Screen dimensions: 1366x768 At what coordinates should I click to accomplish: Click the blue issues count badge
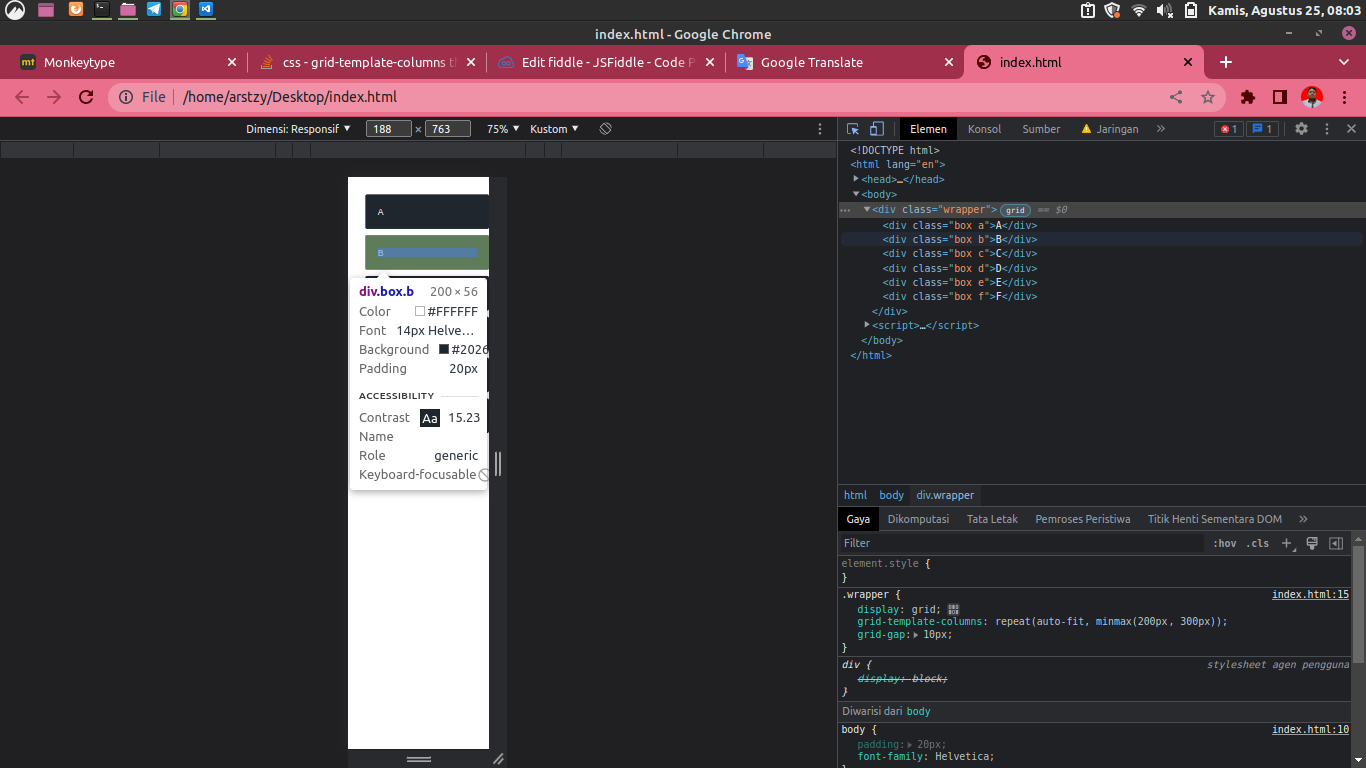tap(1262, 129)
